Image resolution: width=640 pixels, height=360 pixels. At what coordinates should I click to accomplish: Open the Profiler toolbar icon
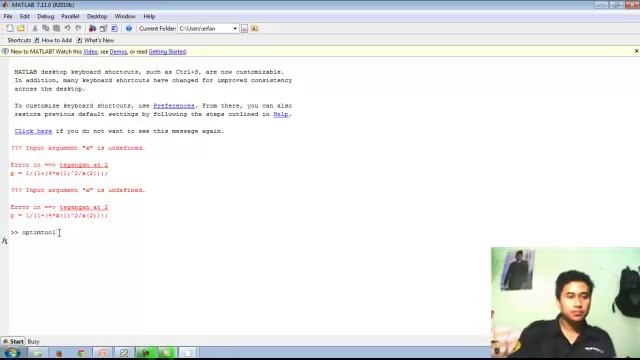pyautogui.click(x=114, y=28)
